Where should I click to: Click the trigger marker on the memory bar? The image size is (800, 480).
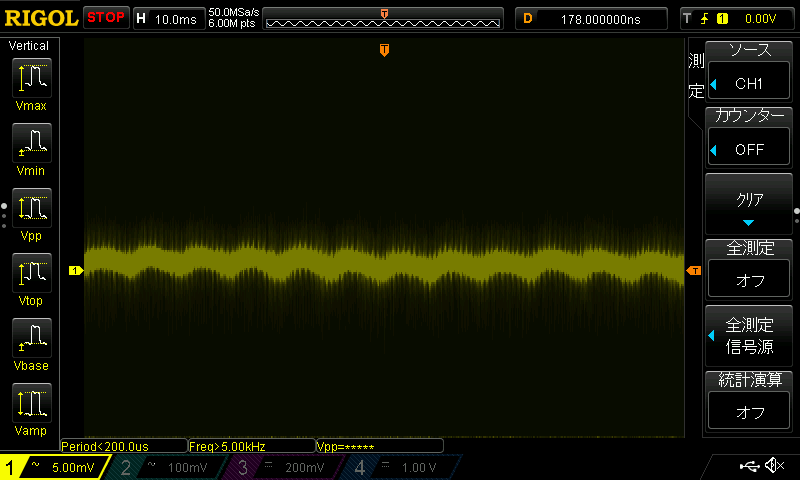(384, 14)
